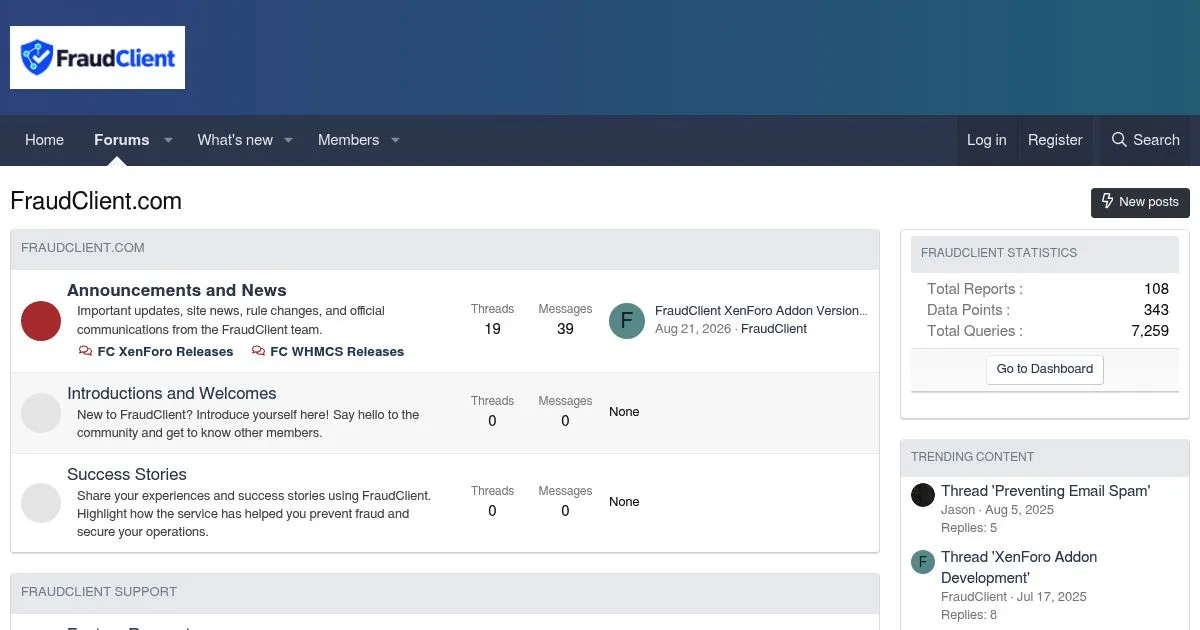1200x630 pixels.
Task: Click Jason's dark avatar in Trending Content
Action: (x=923, y=494)
